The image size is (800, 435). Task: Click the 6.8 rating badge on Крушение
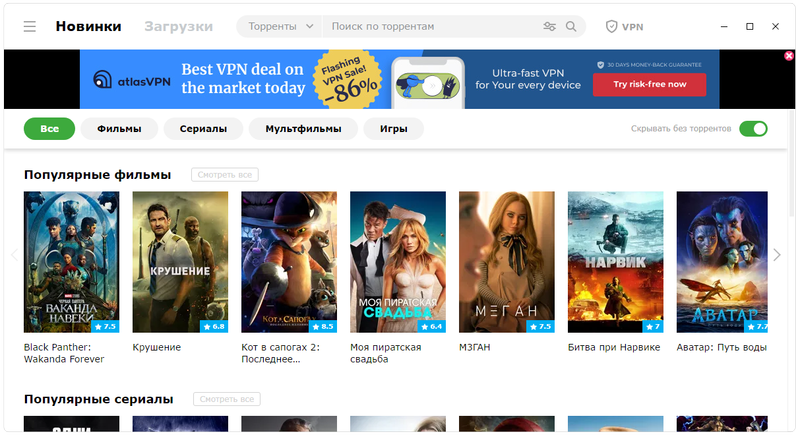click(214, 326)
